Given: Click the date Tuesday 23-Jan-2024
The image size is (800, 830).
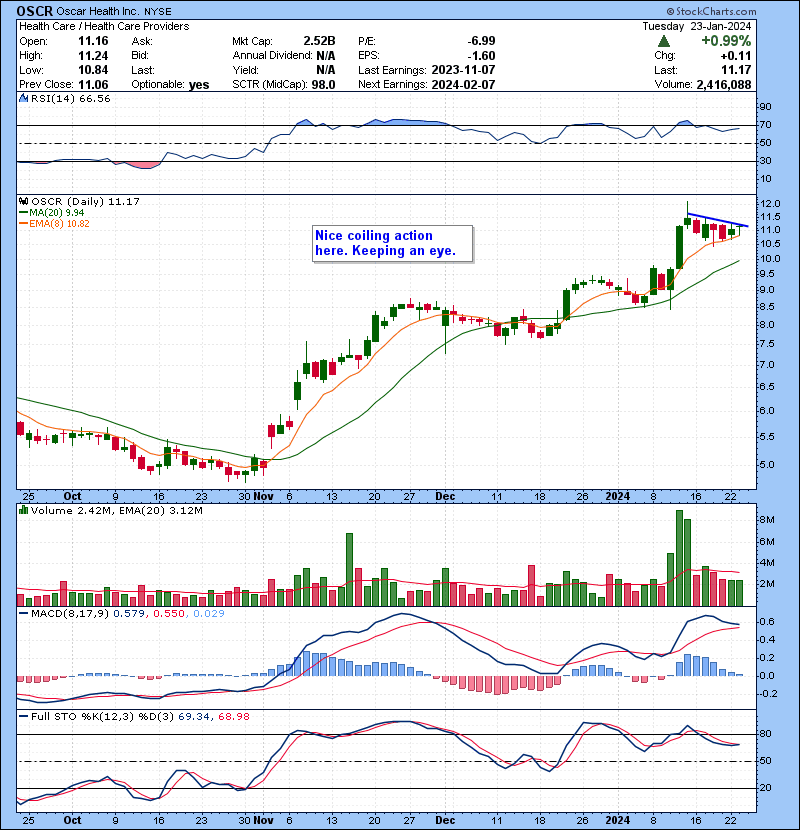Looking at the screenshot, I should click(x=697, y=26).
